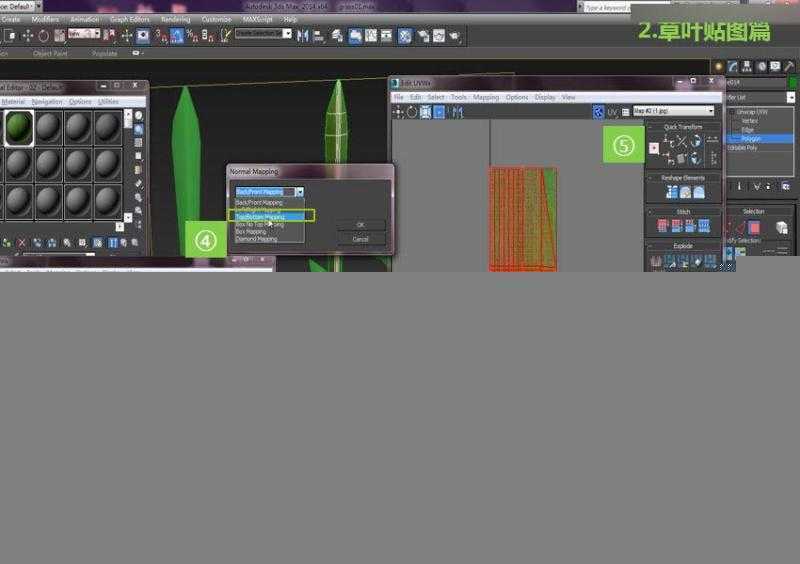800x564 pixels.
Task: Open the Animation menu
Action: [84, 19]
